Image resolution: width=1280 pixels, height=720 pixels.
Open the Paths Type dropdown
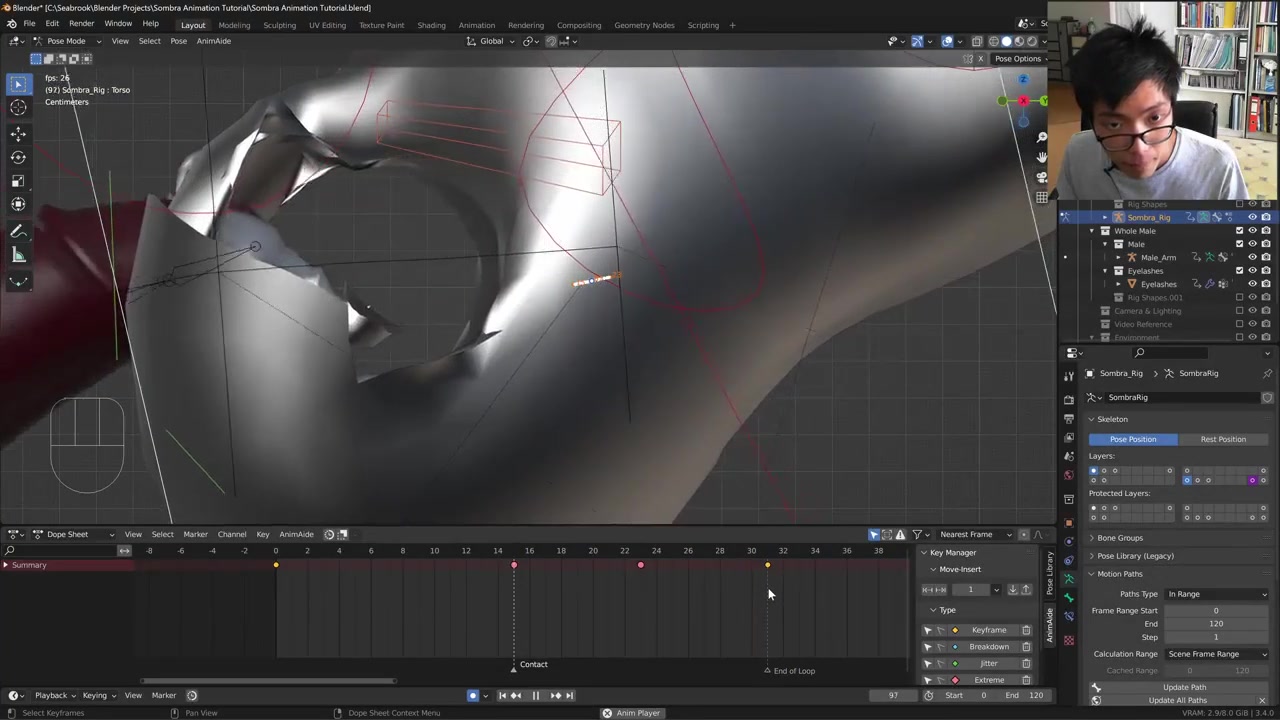pyautogui.click(x=1216, y=594)
